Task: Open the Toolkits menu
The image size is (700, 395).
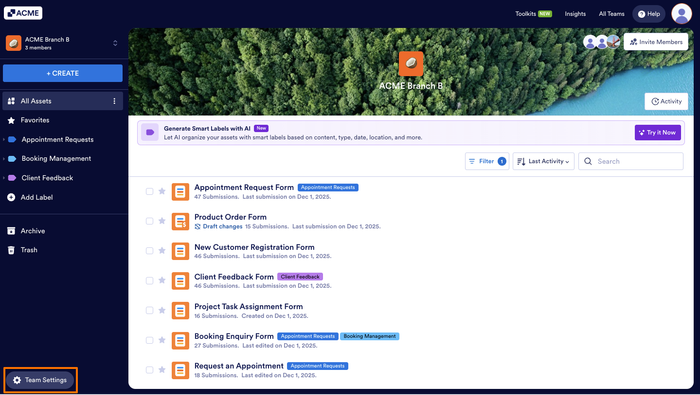Action: pos(533,14)
